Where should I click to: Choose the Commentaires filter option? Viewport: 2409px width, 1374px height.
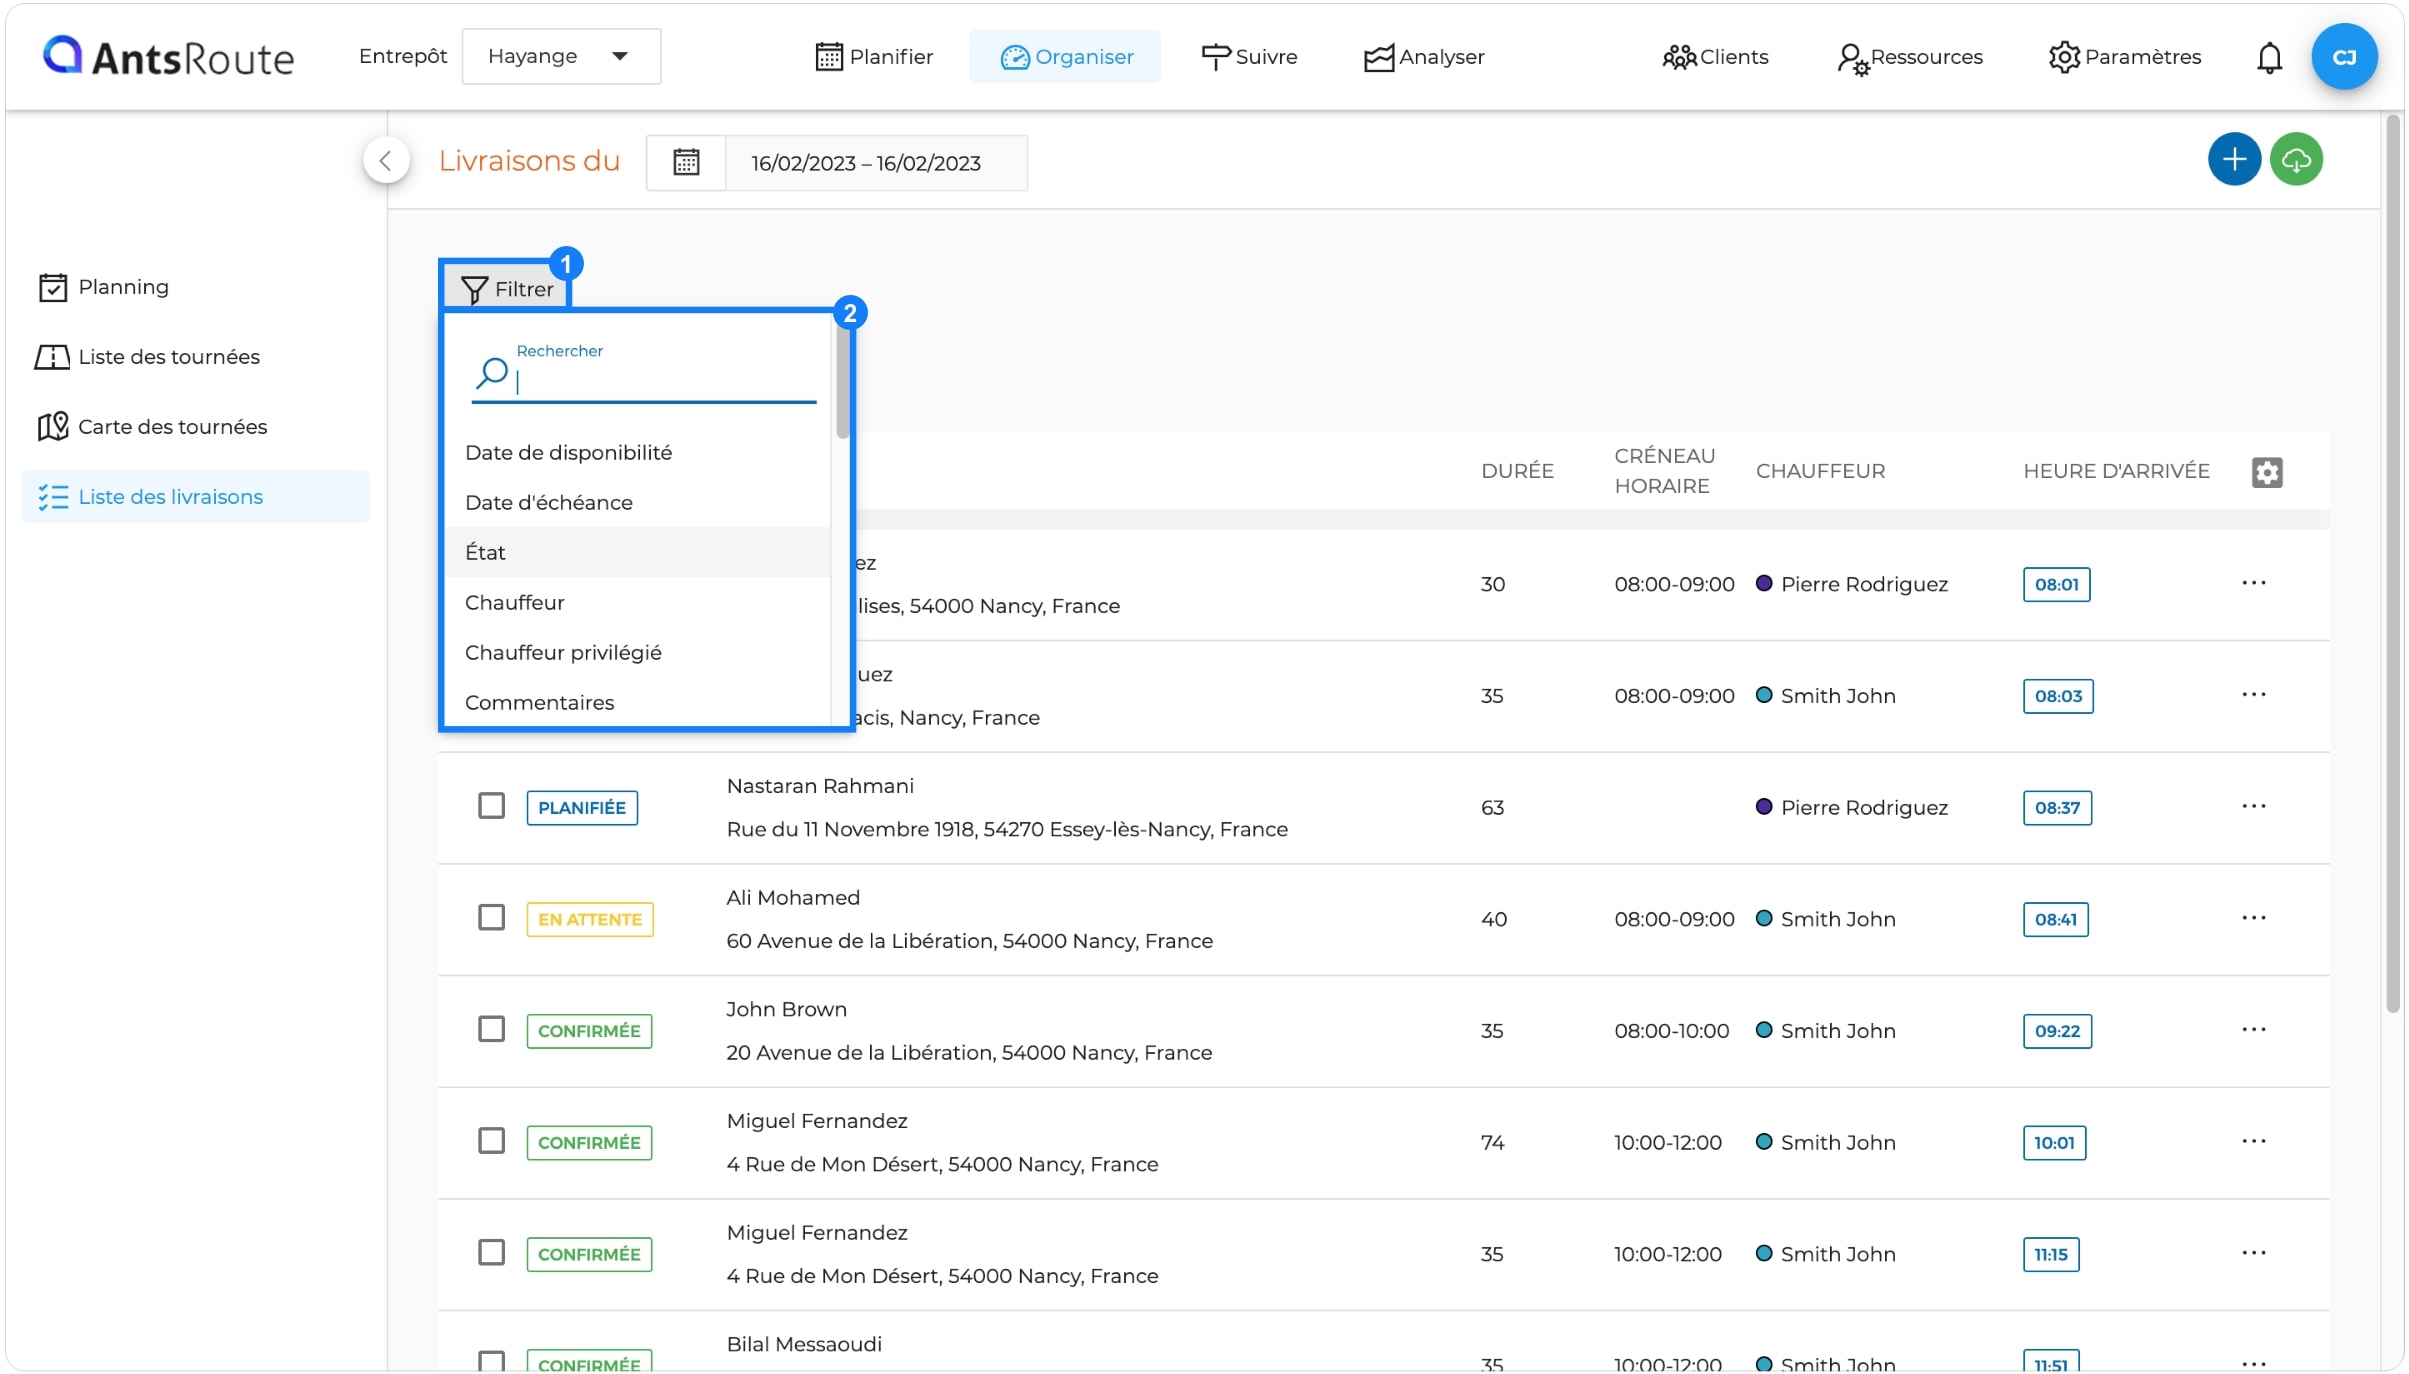coord(637,702)
